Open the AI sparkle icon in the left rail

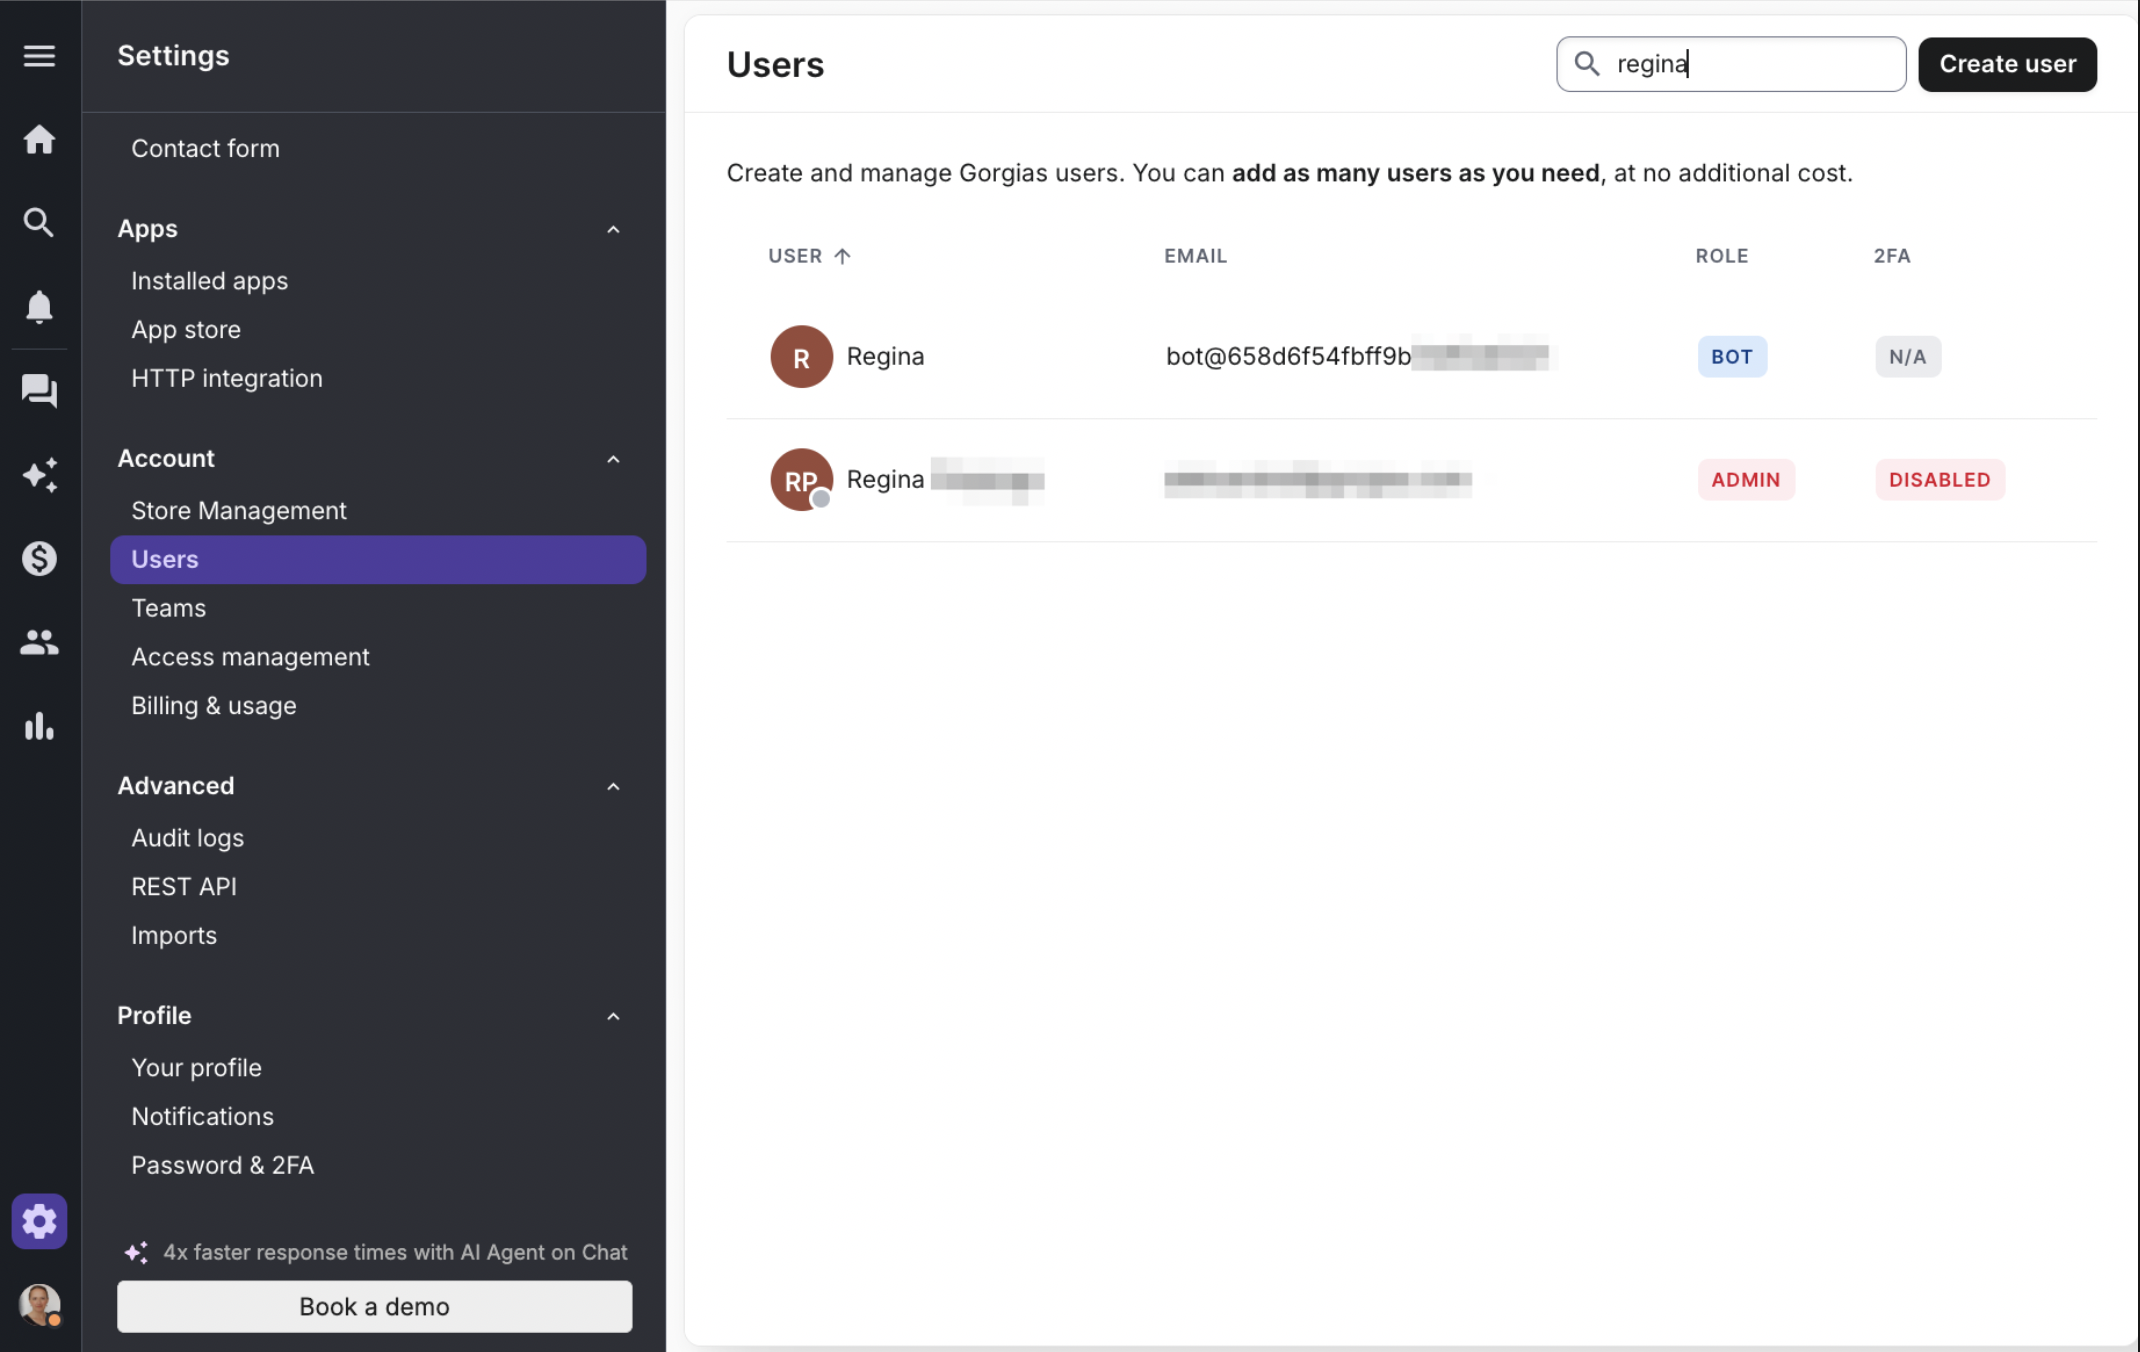coord(39,475)
